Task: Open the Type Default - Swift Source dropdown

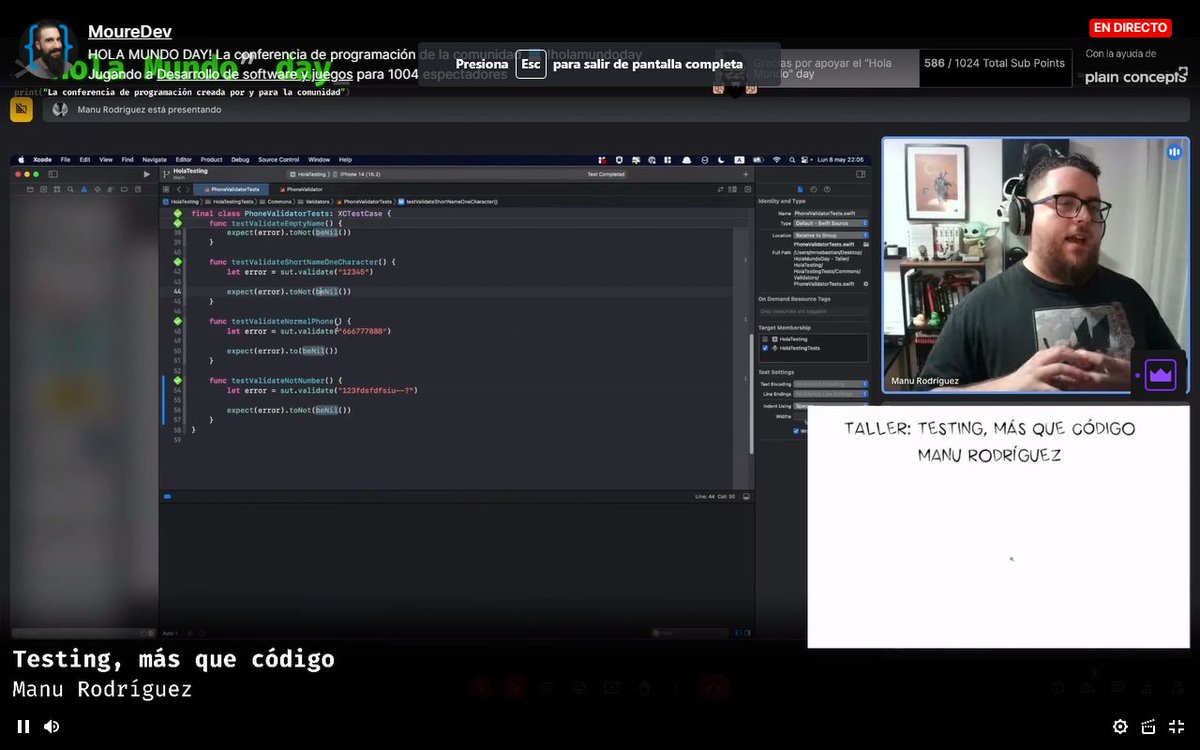Action: pos(831,223)
